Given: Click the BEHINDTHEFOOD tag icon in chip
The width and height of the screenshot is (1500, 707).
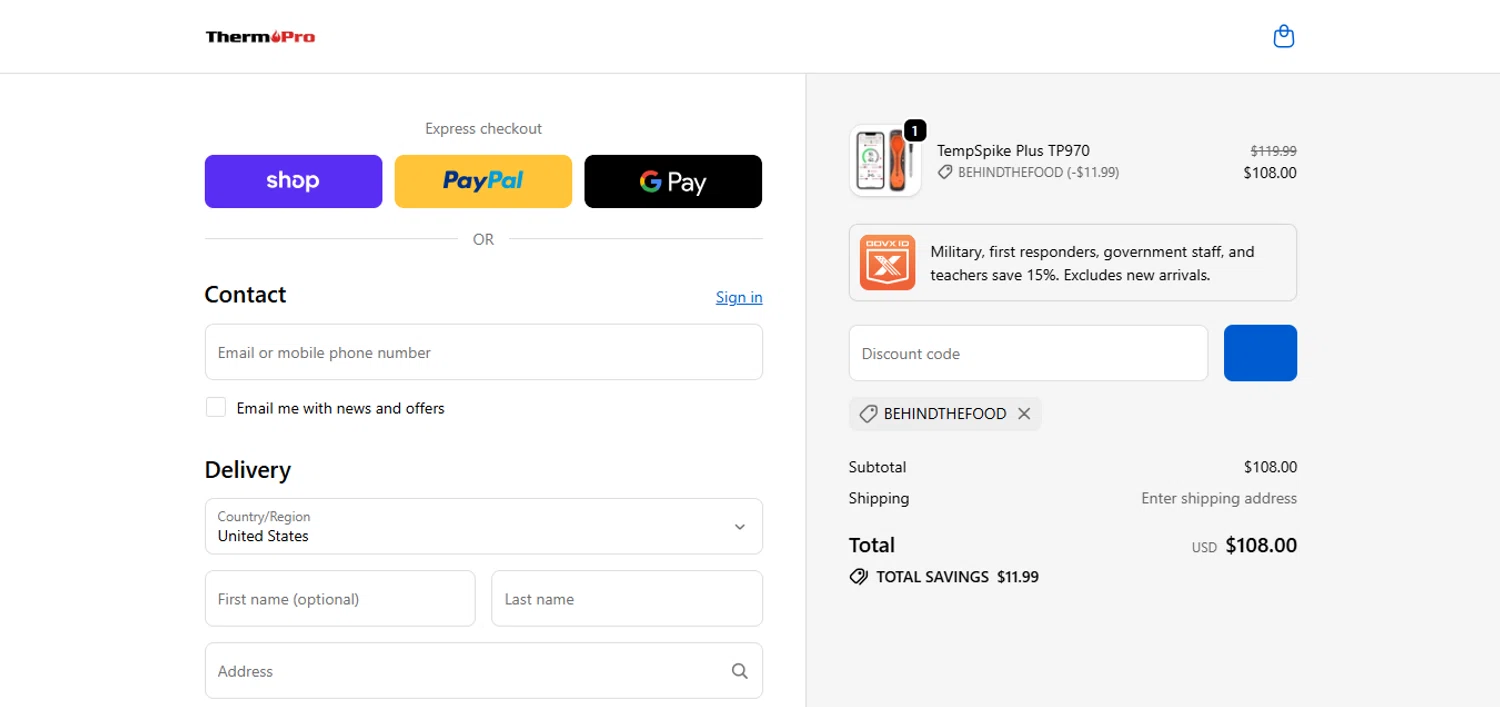Looking at the screenshot, I should pos(868,414).
